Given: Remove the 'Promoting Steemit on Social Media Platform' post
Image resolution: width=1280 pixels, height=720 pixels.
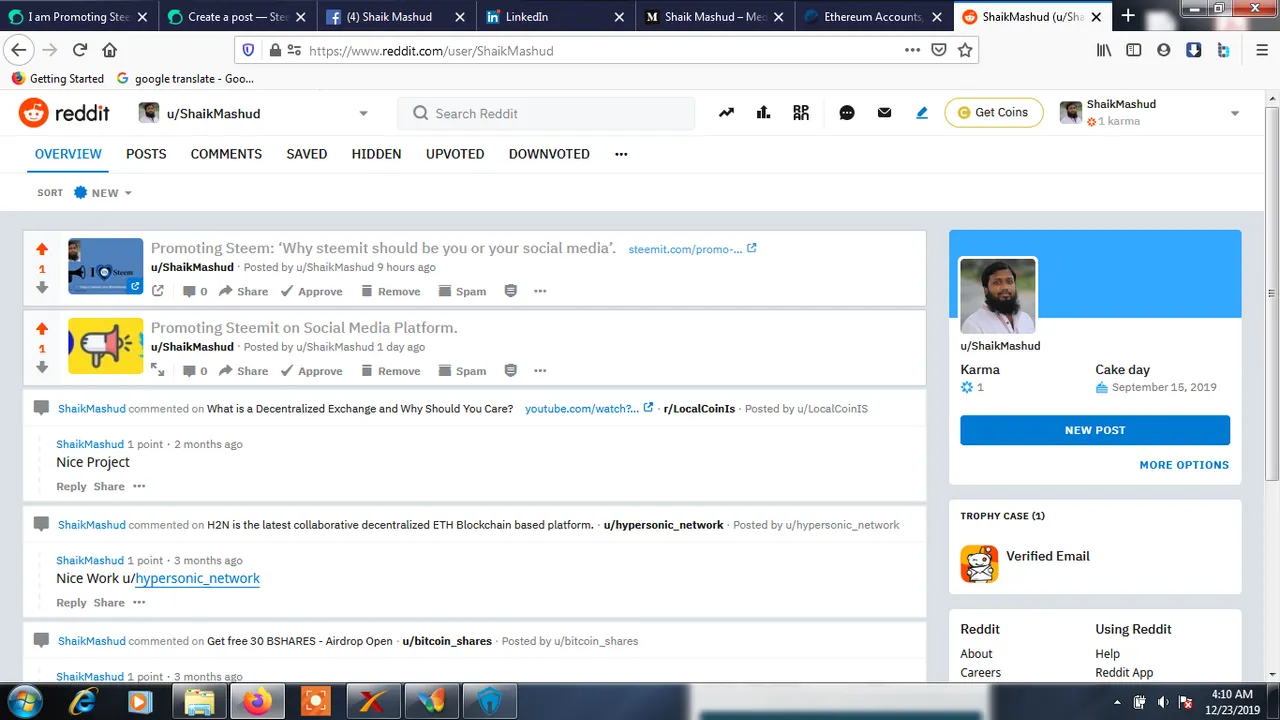Looking at the screenshot, I should coord(390,370).
